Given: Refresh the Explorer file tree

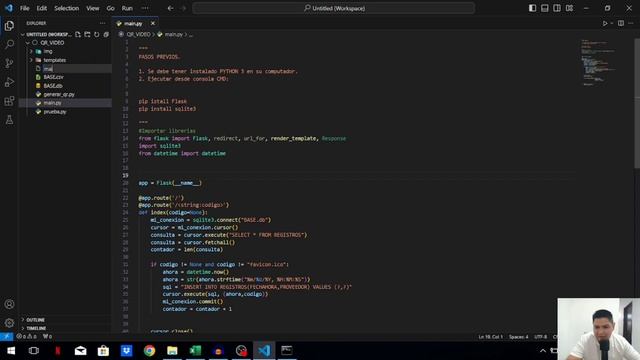Looking at the screenshot, I should pyautogui.click(x=97, y=35).
